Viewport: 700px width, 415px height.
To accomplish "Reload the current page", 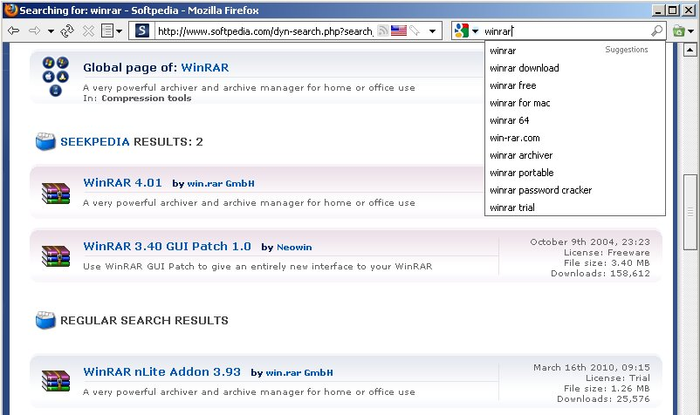I will tap(67, 31).
